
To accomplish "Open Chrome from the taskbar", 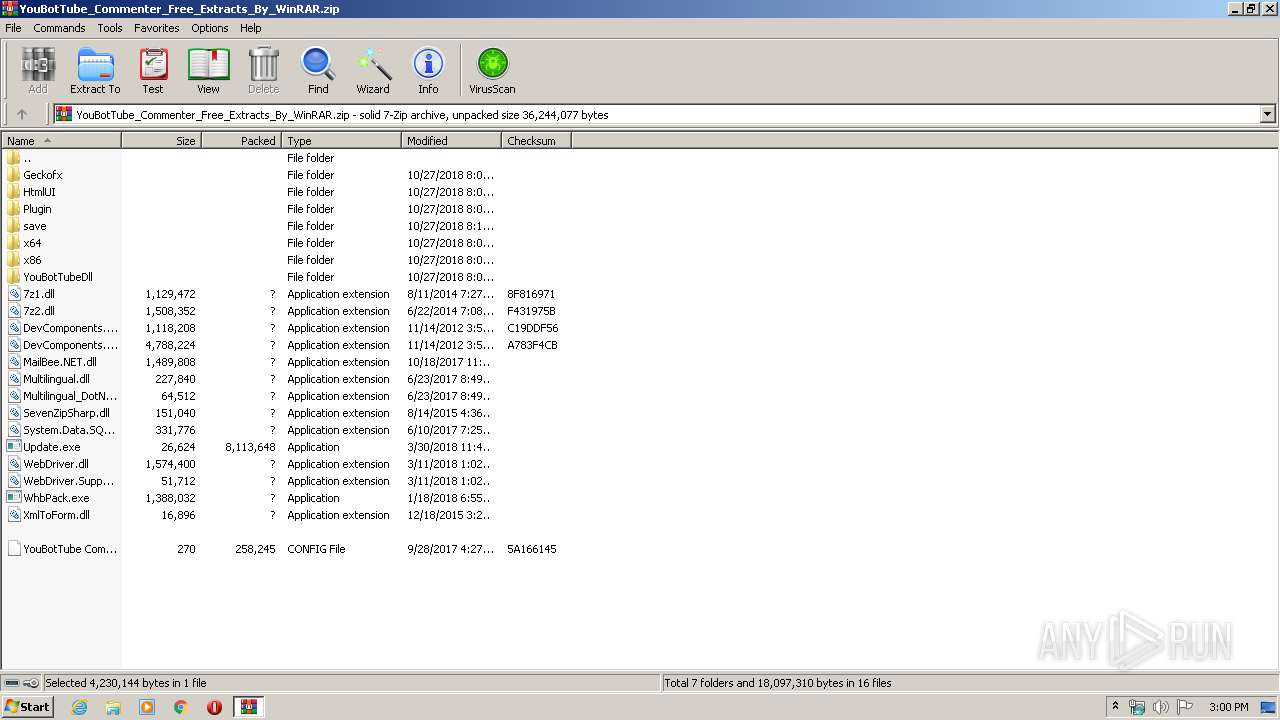I will (181, 707).
